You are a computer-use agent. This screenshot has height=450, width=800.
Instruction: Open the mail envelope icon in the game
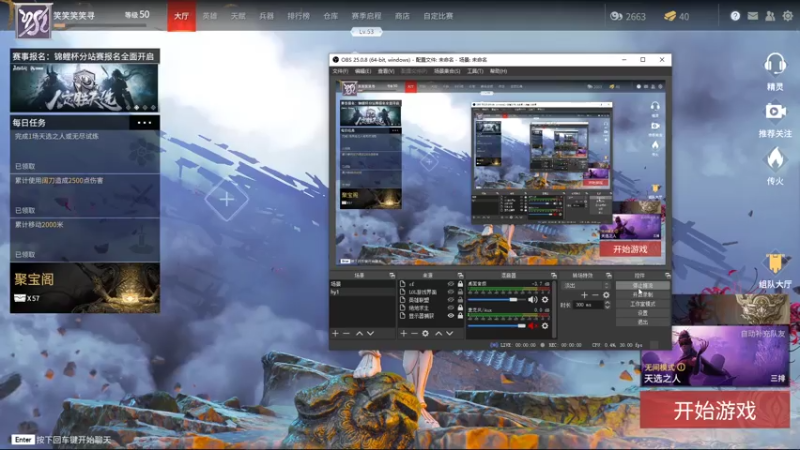(x=753, y=16)
